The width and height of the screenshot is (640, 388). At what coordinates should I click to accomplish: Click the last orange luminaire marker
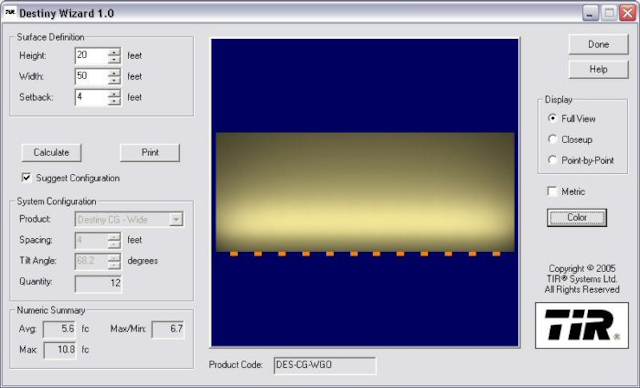point(496,254)
